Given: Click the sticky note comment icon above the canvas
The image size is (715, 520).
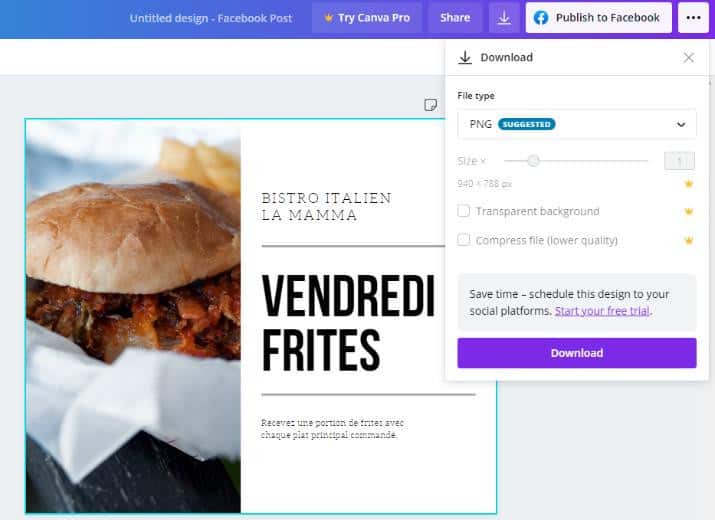Looking at the screenshot, I should coord(430,104).
